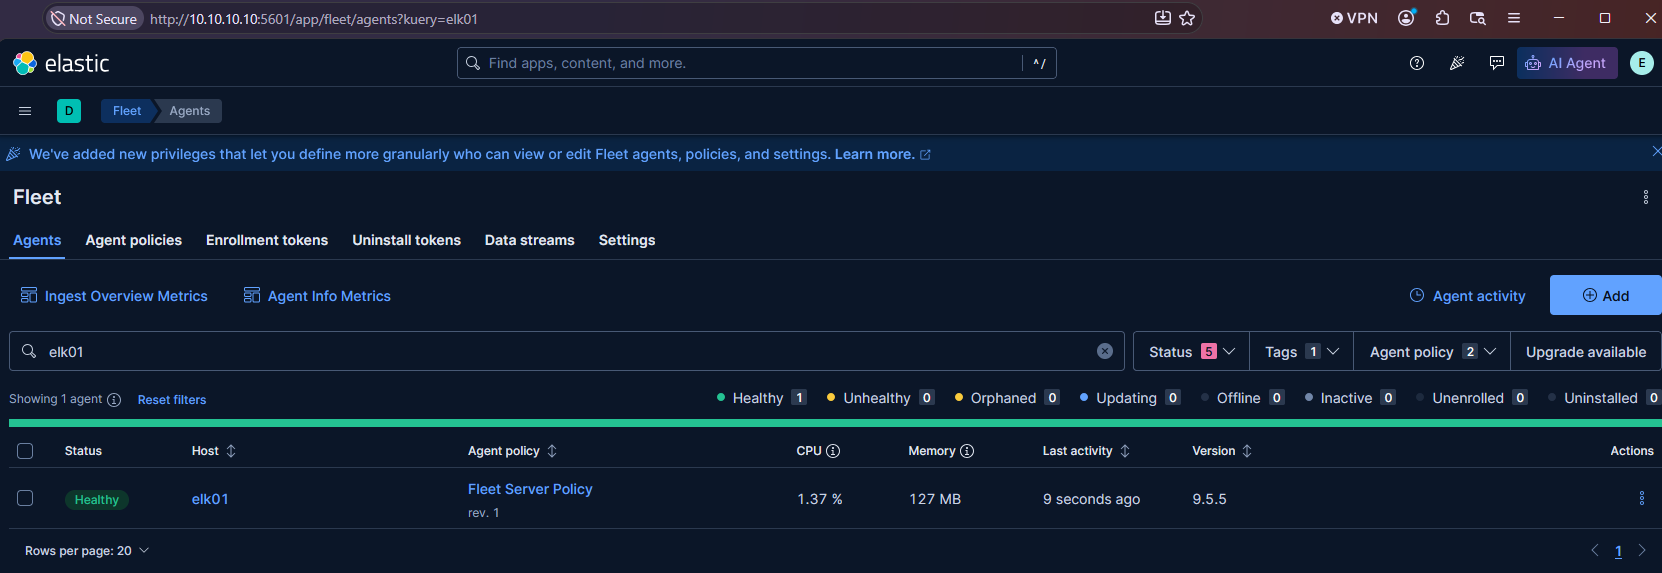Click the browser address bar URL
The height and width of the screenshot is (573, 1662).
[x=314, y=19]
